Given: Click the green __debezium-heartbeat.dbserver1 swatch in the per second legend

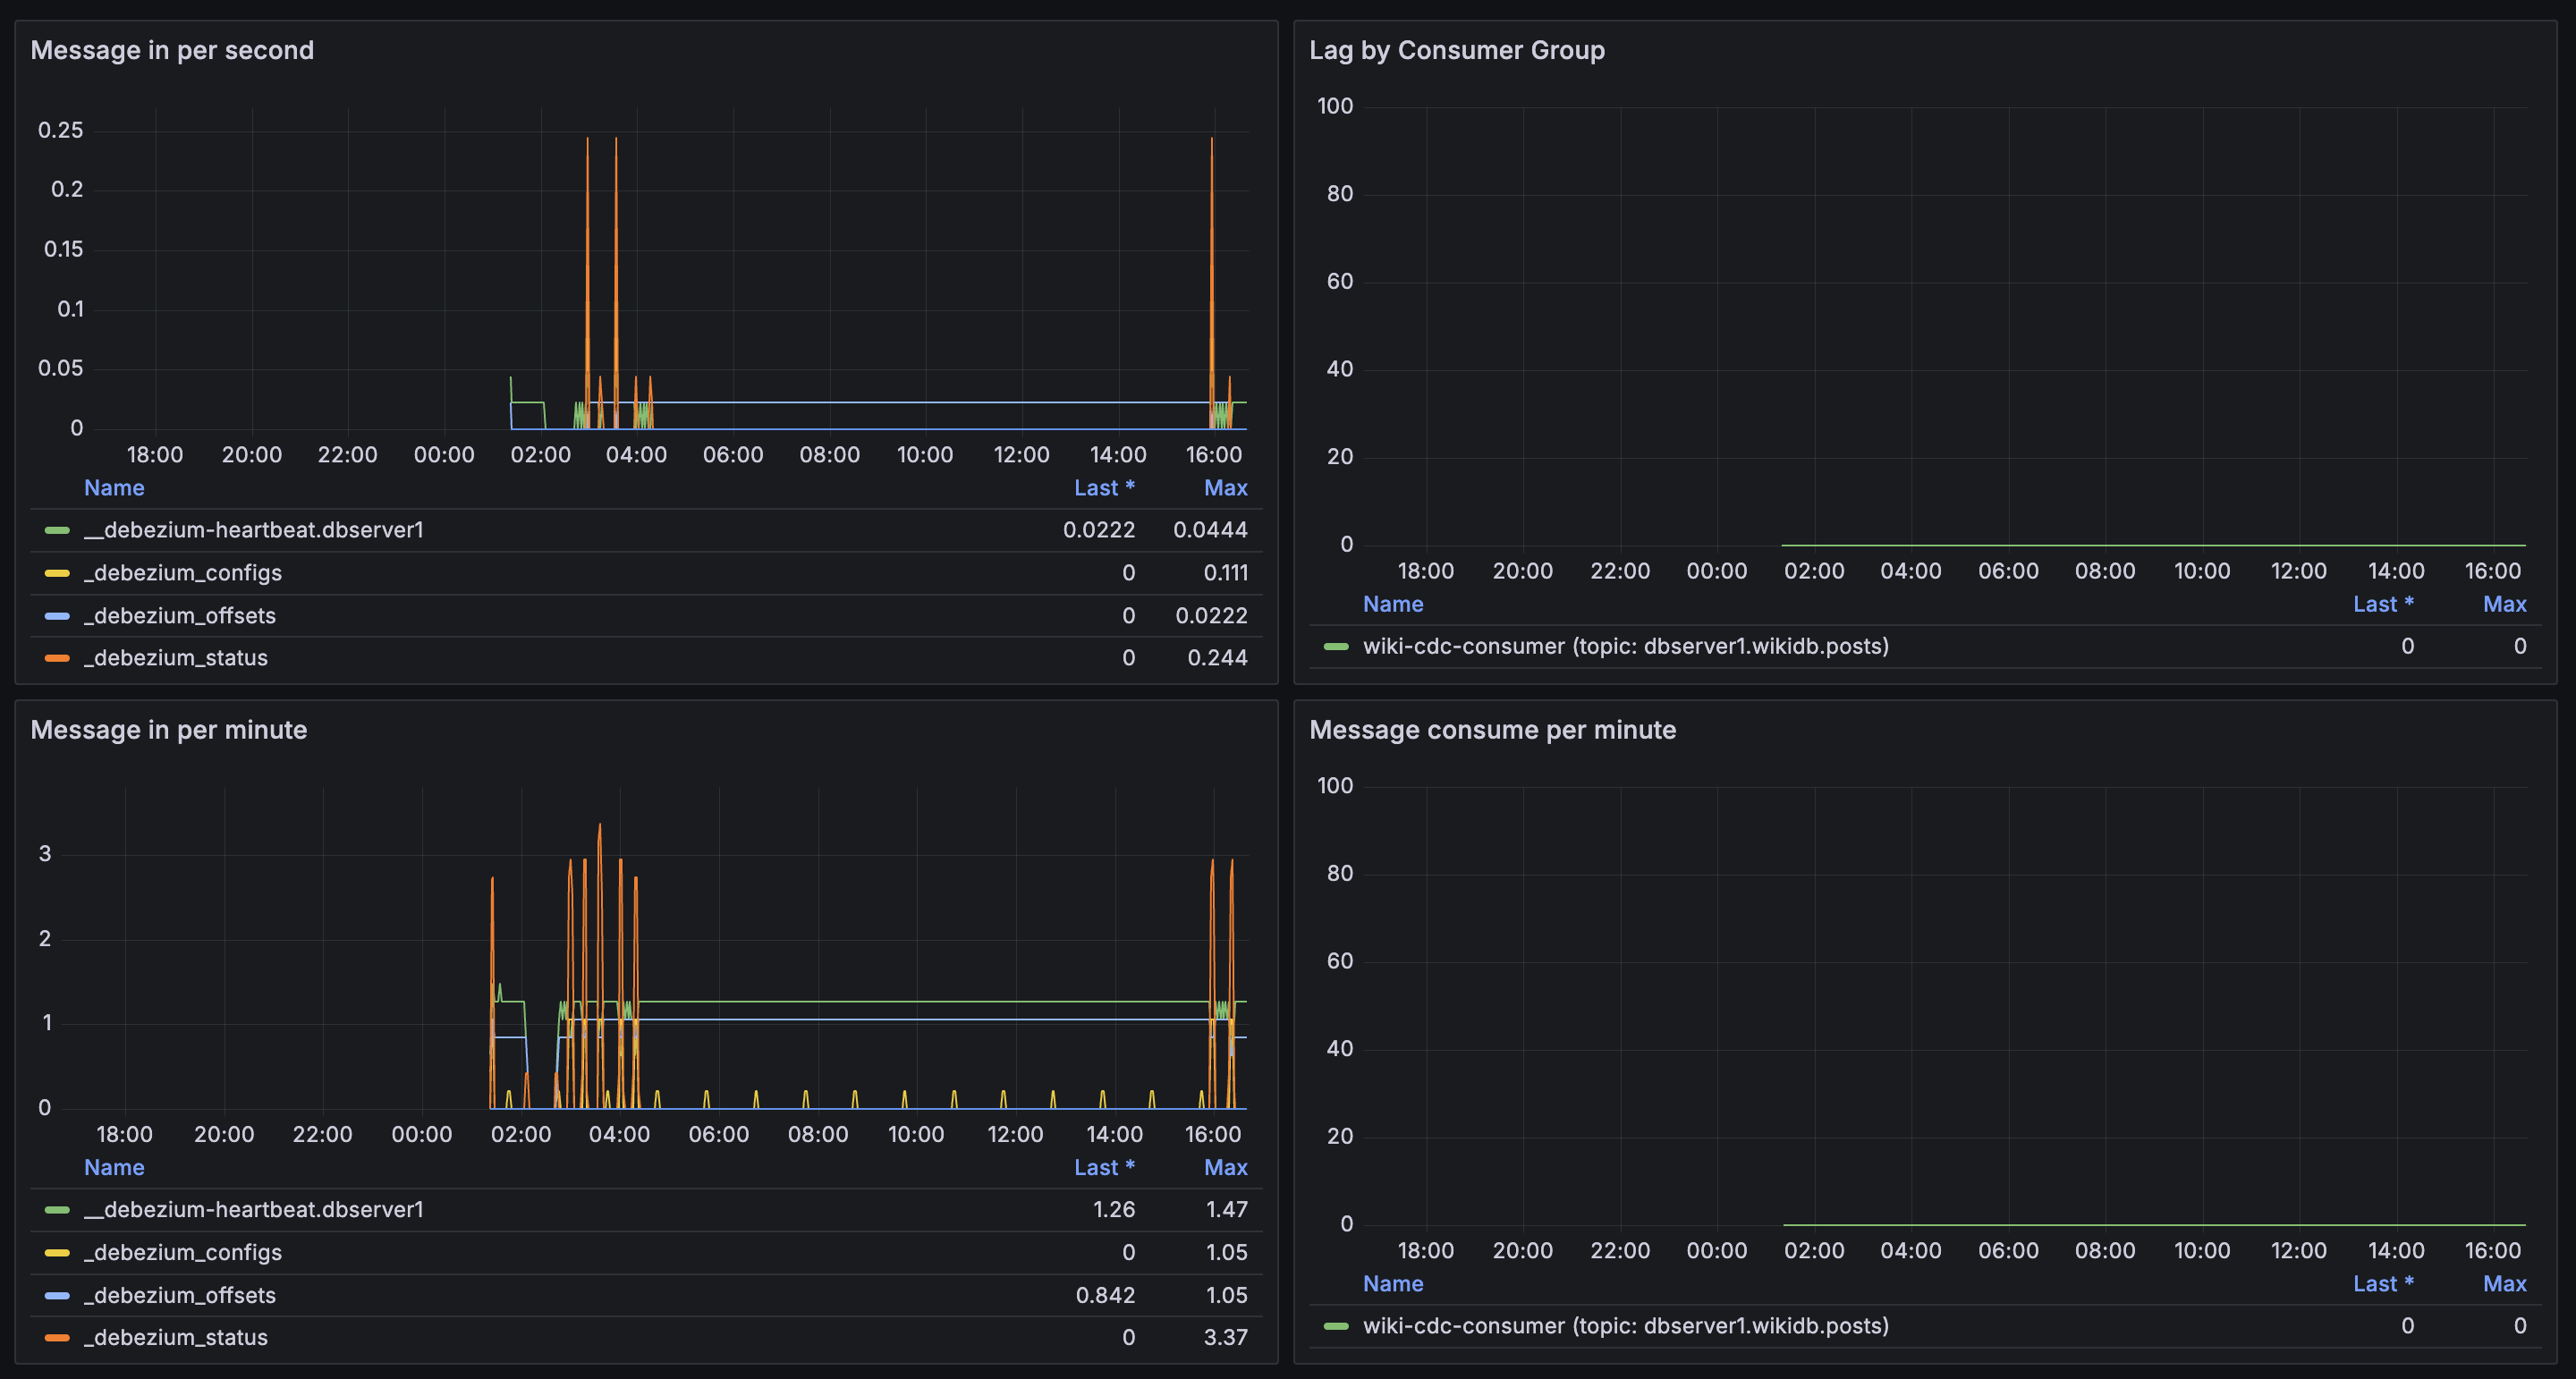Looking at the screenshot, I should [x=57, y=530].
